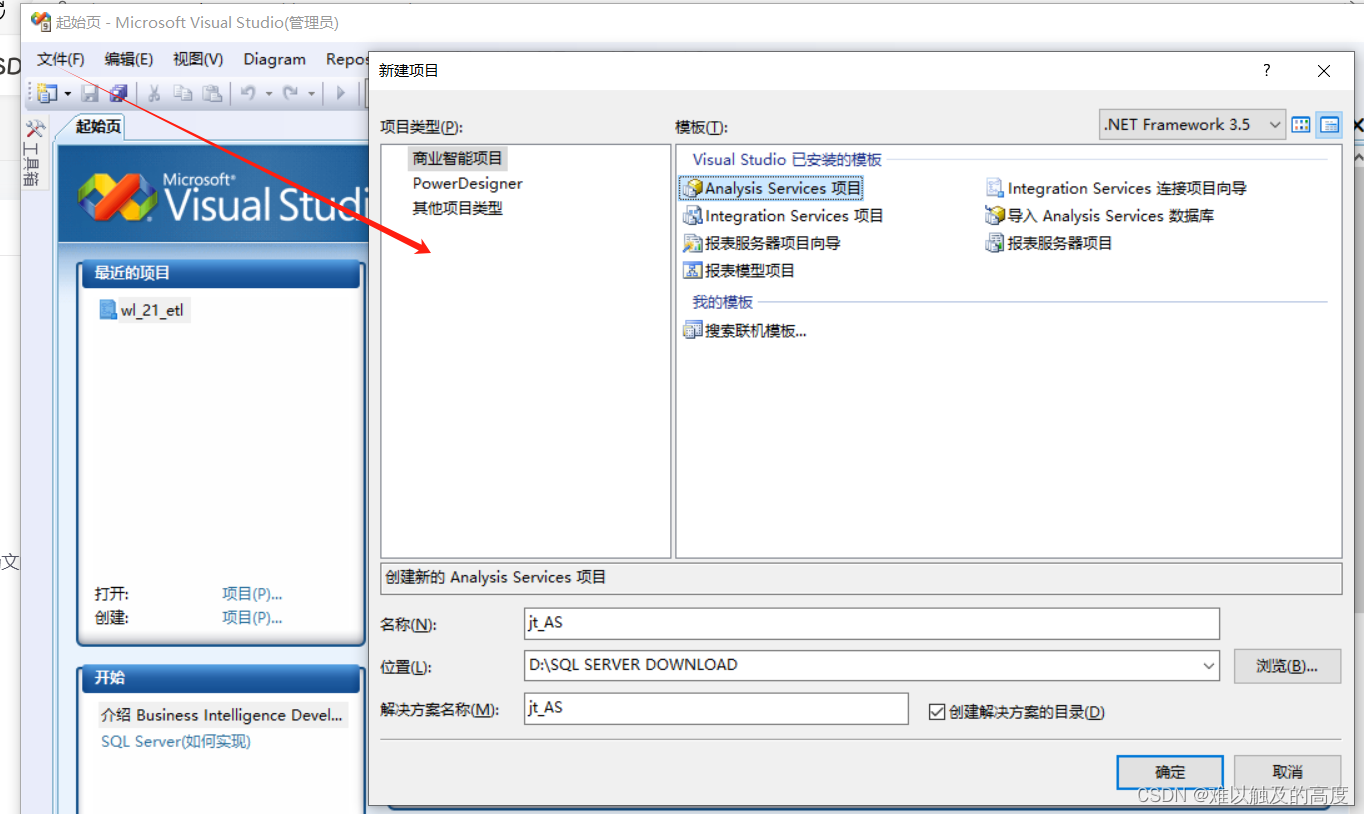Select the 报表服务器项目向导 template icon
The height and width of the screenshot is (814, 1364).
point(692,243)
